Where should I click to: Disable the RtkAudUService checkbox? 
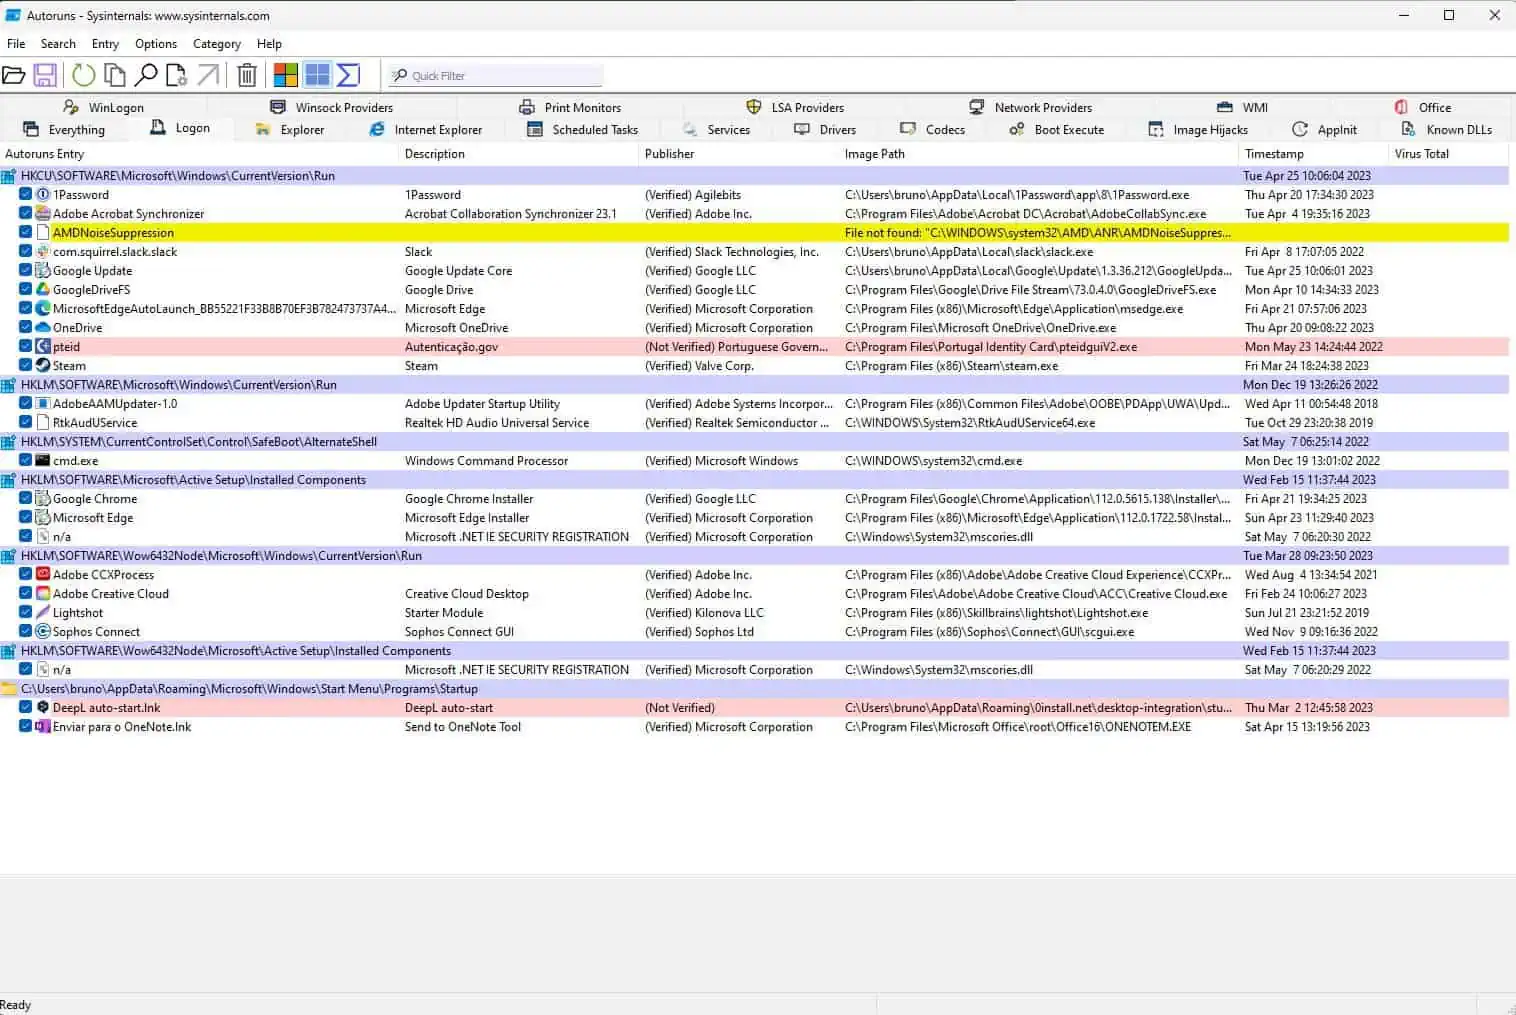[26, 422]
